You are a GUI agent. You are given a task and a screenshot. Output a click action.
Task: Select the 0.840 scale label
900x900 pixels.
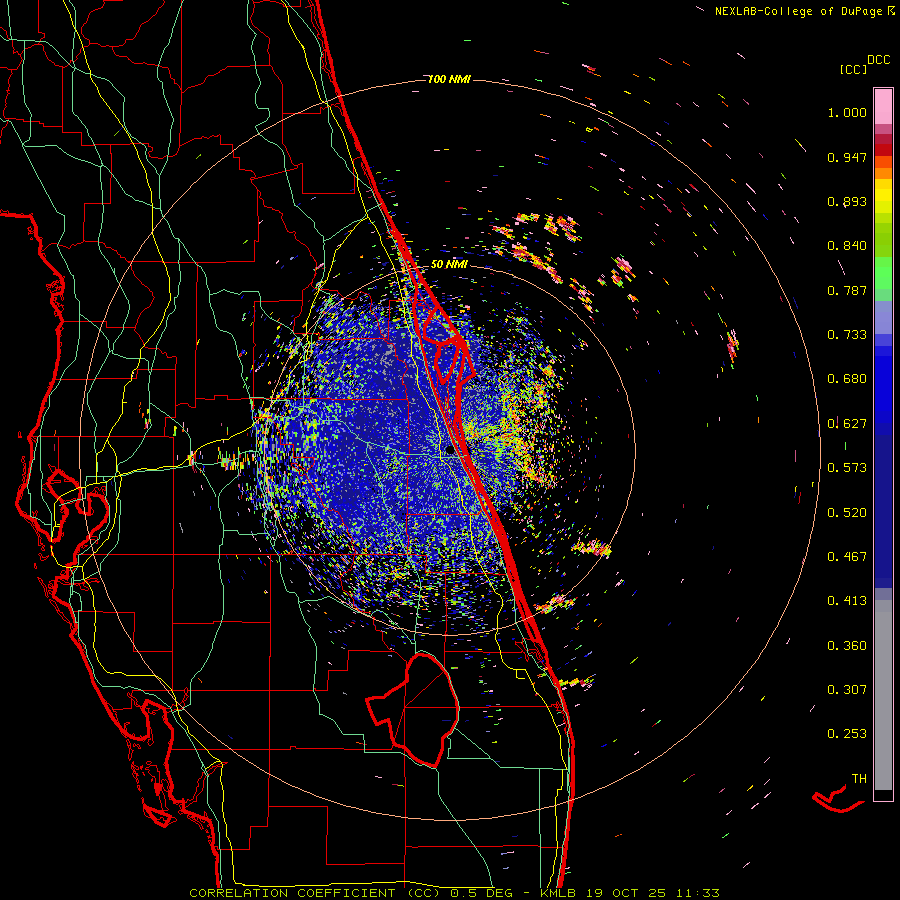tap(847, 246)
